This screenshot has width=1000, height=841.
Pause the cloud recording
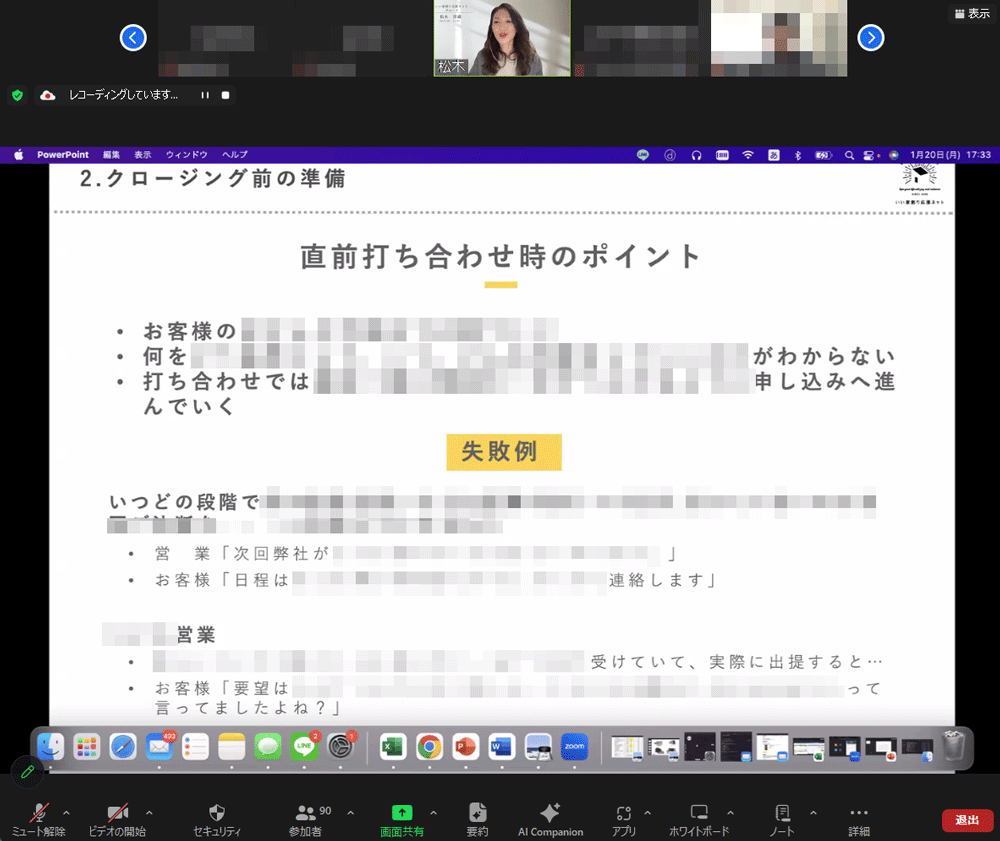[205, 95]
